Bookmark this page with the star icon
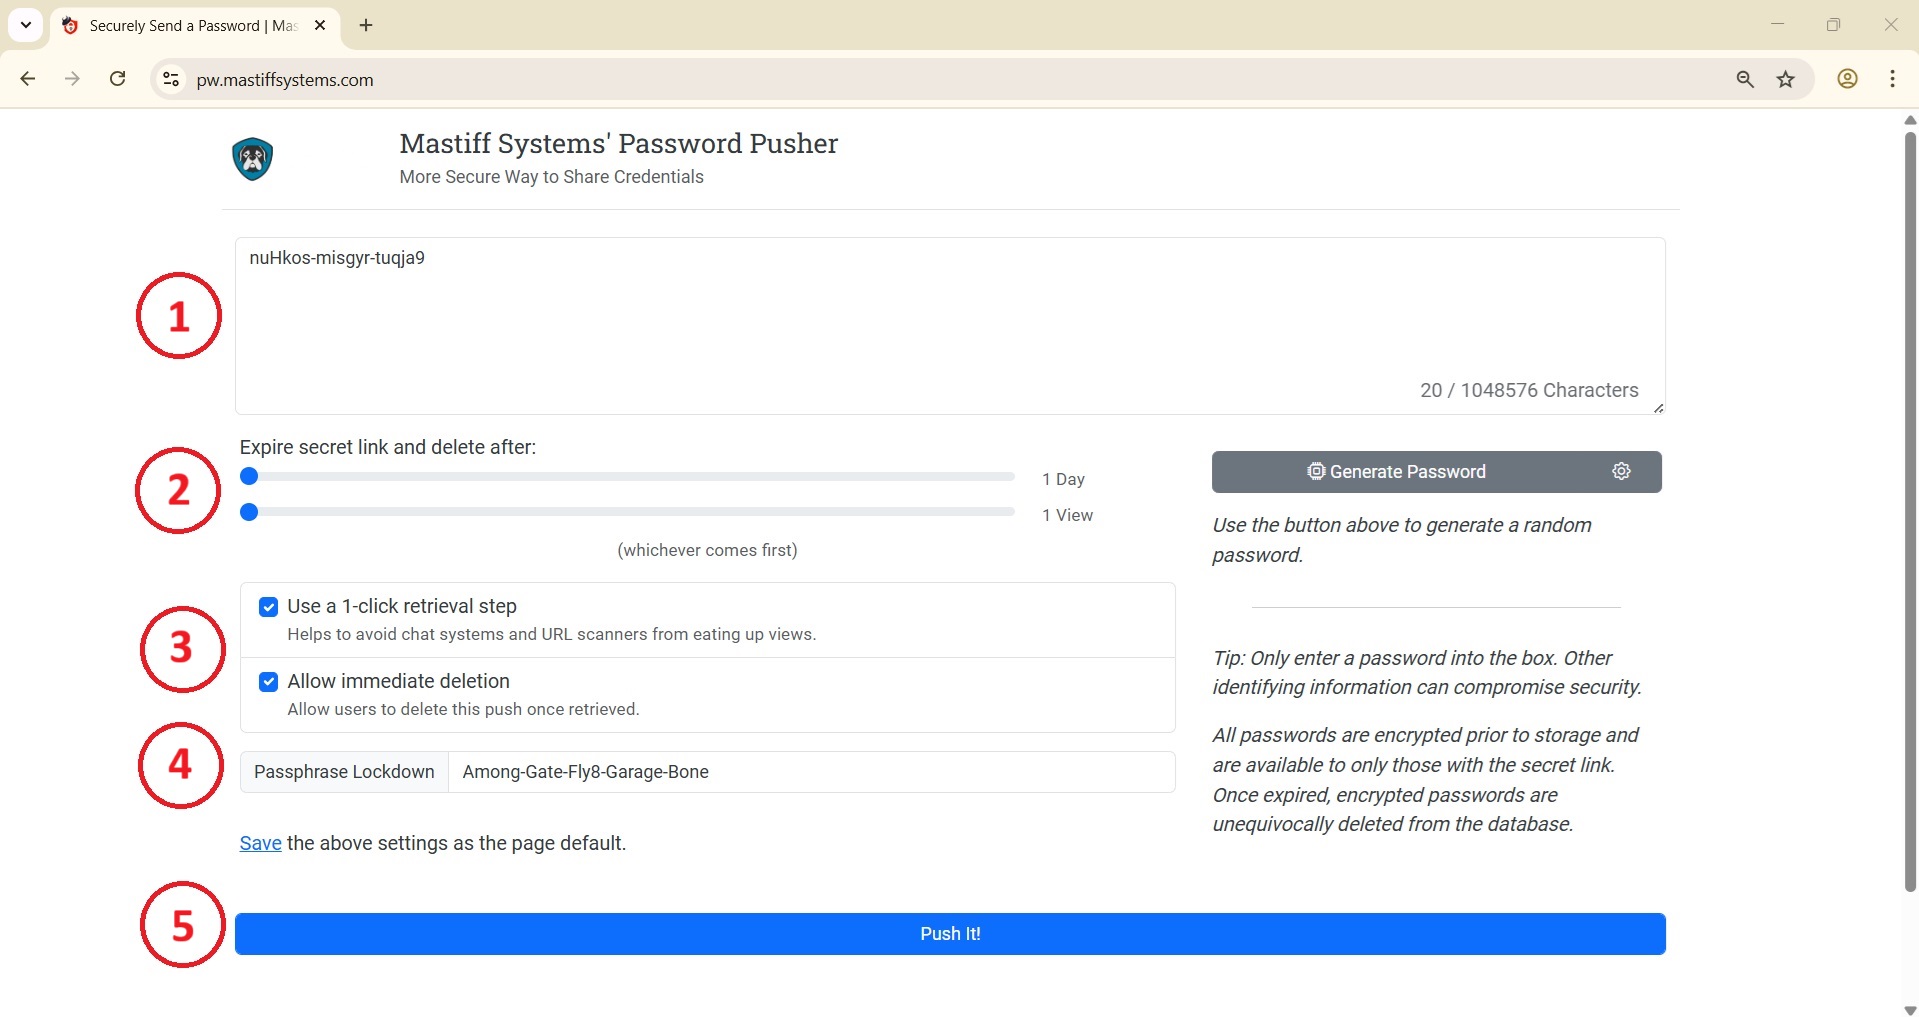Screen dimensions: 1919x1017 [1786, 80]
